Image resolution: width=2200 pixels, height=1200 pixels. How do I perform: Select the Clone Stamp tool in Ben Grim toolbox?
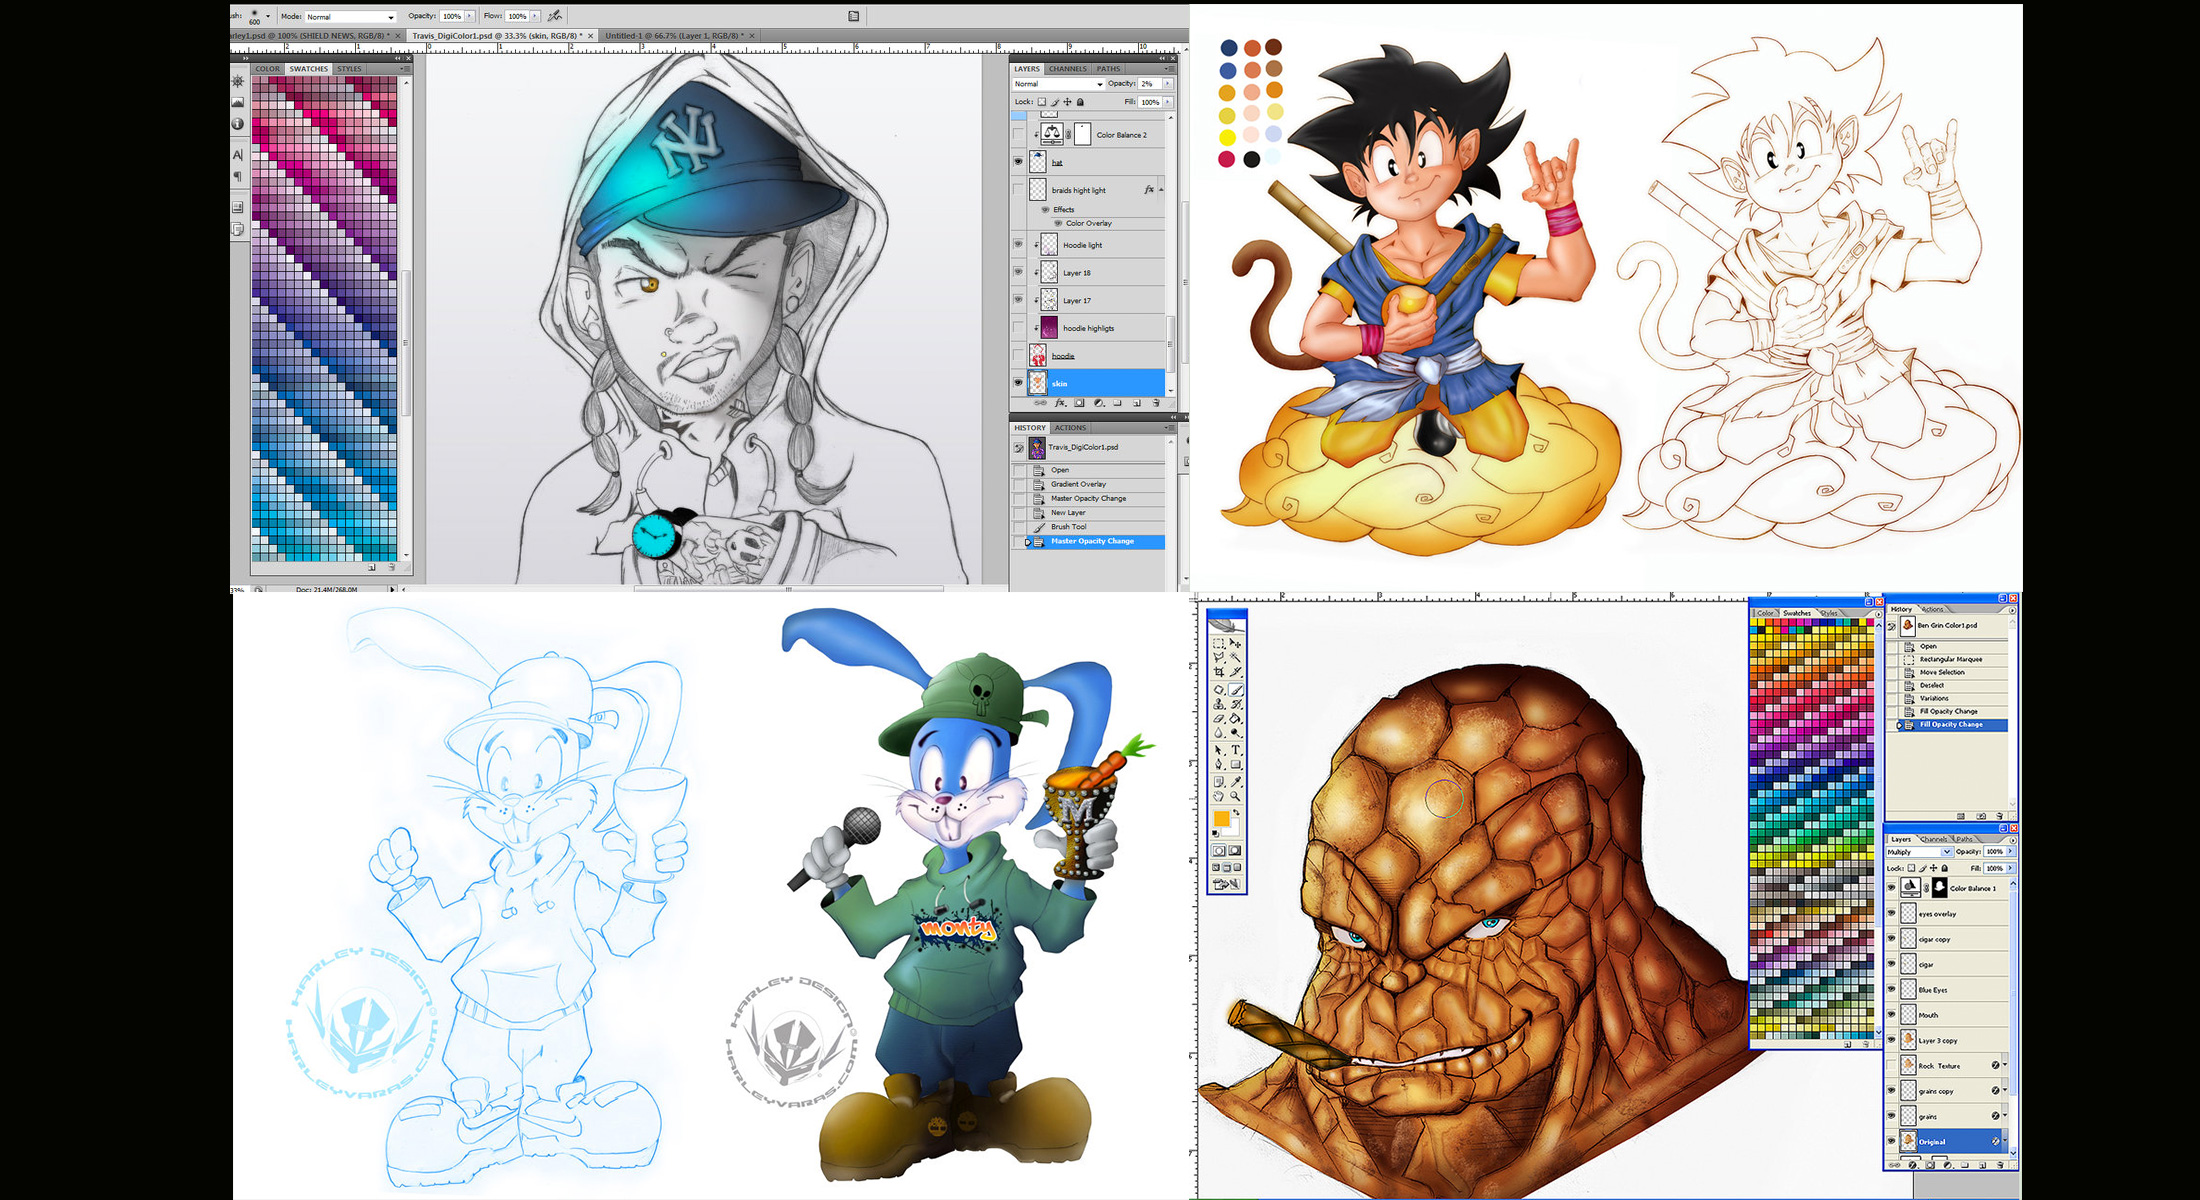coord(1219,704)
